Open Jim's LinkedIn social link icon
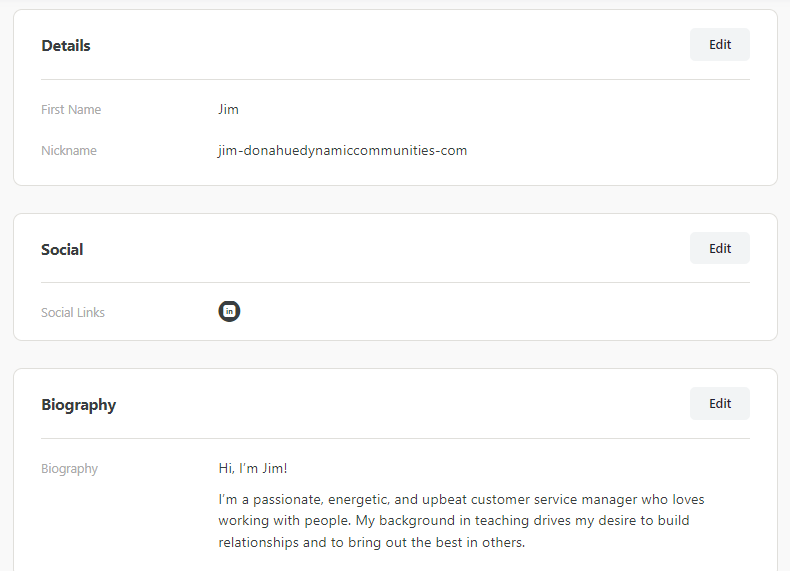Viewport: 790px width, 571px height. pyautogui.click(x=229, y=311)
